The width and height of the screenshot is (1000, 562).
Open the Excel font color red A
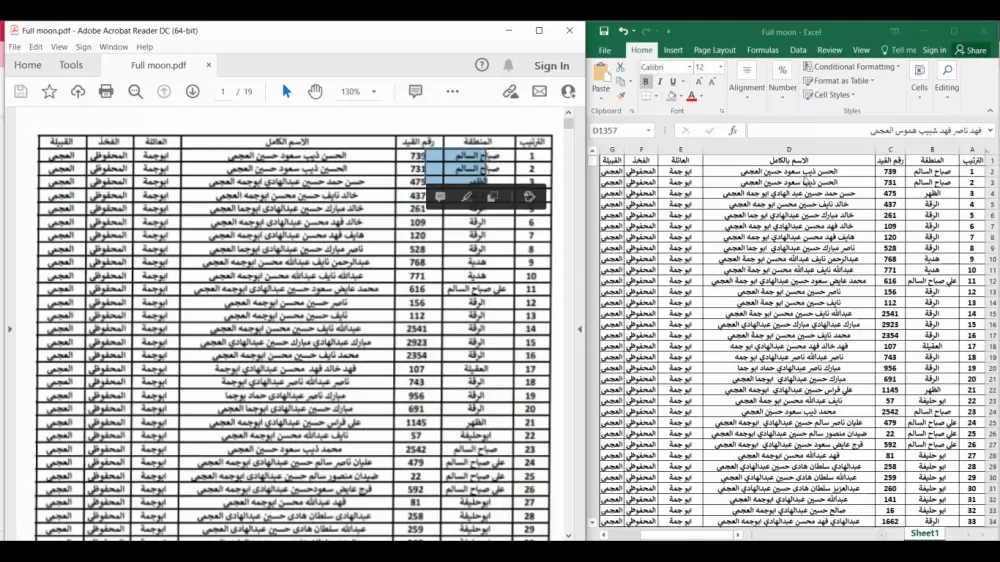point(691,96)
